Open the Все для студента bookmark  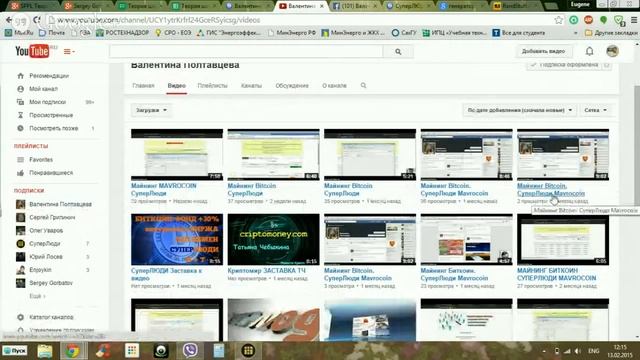tap(519, 33)
